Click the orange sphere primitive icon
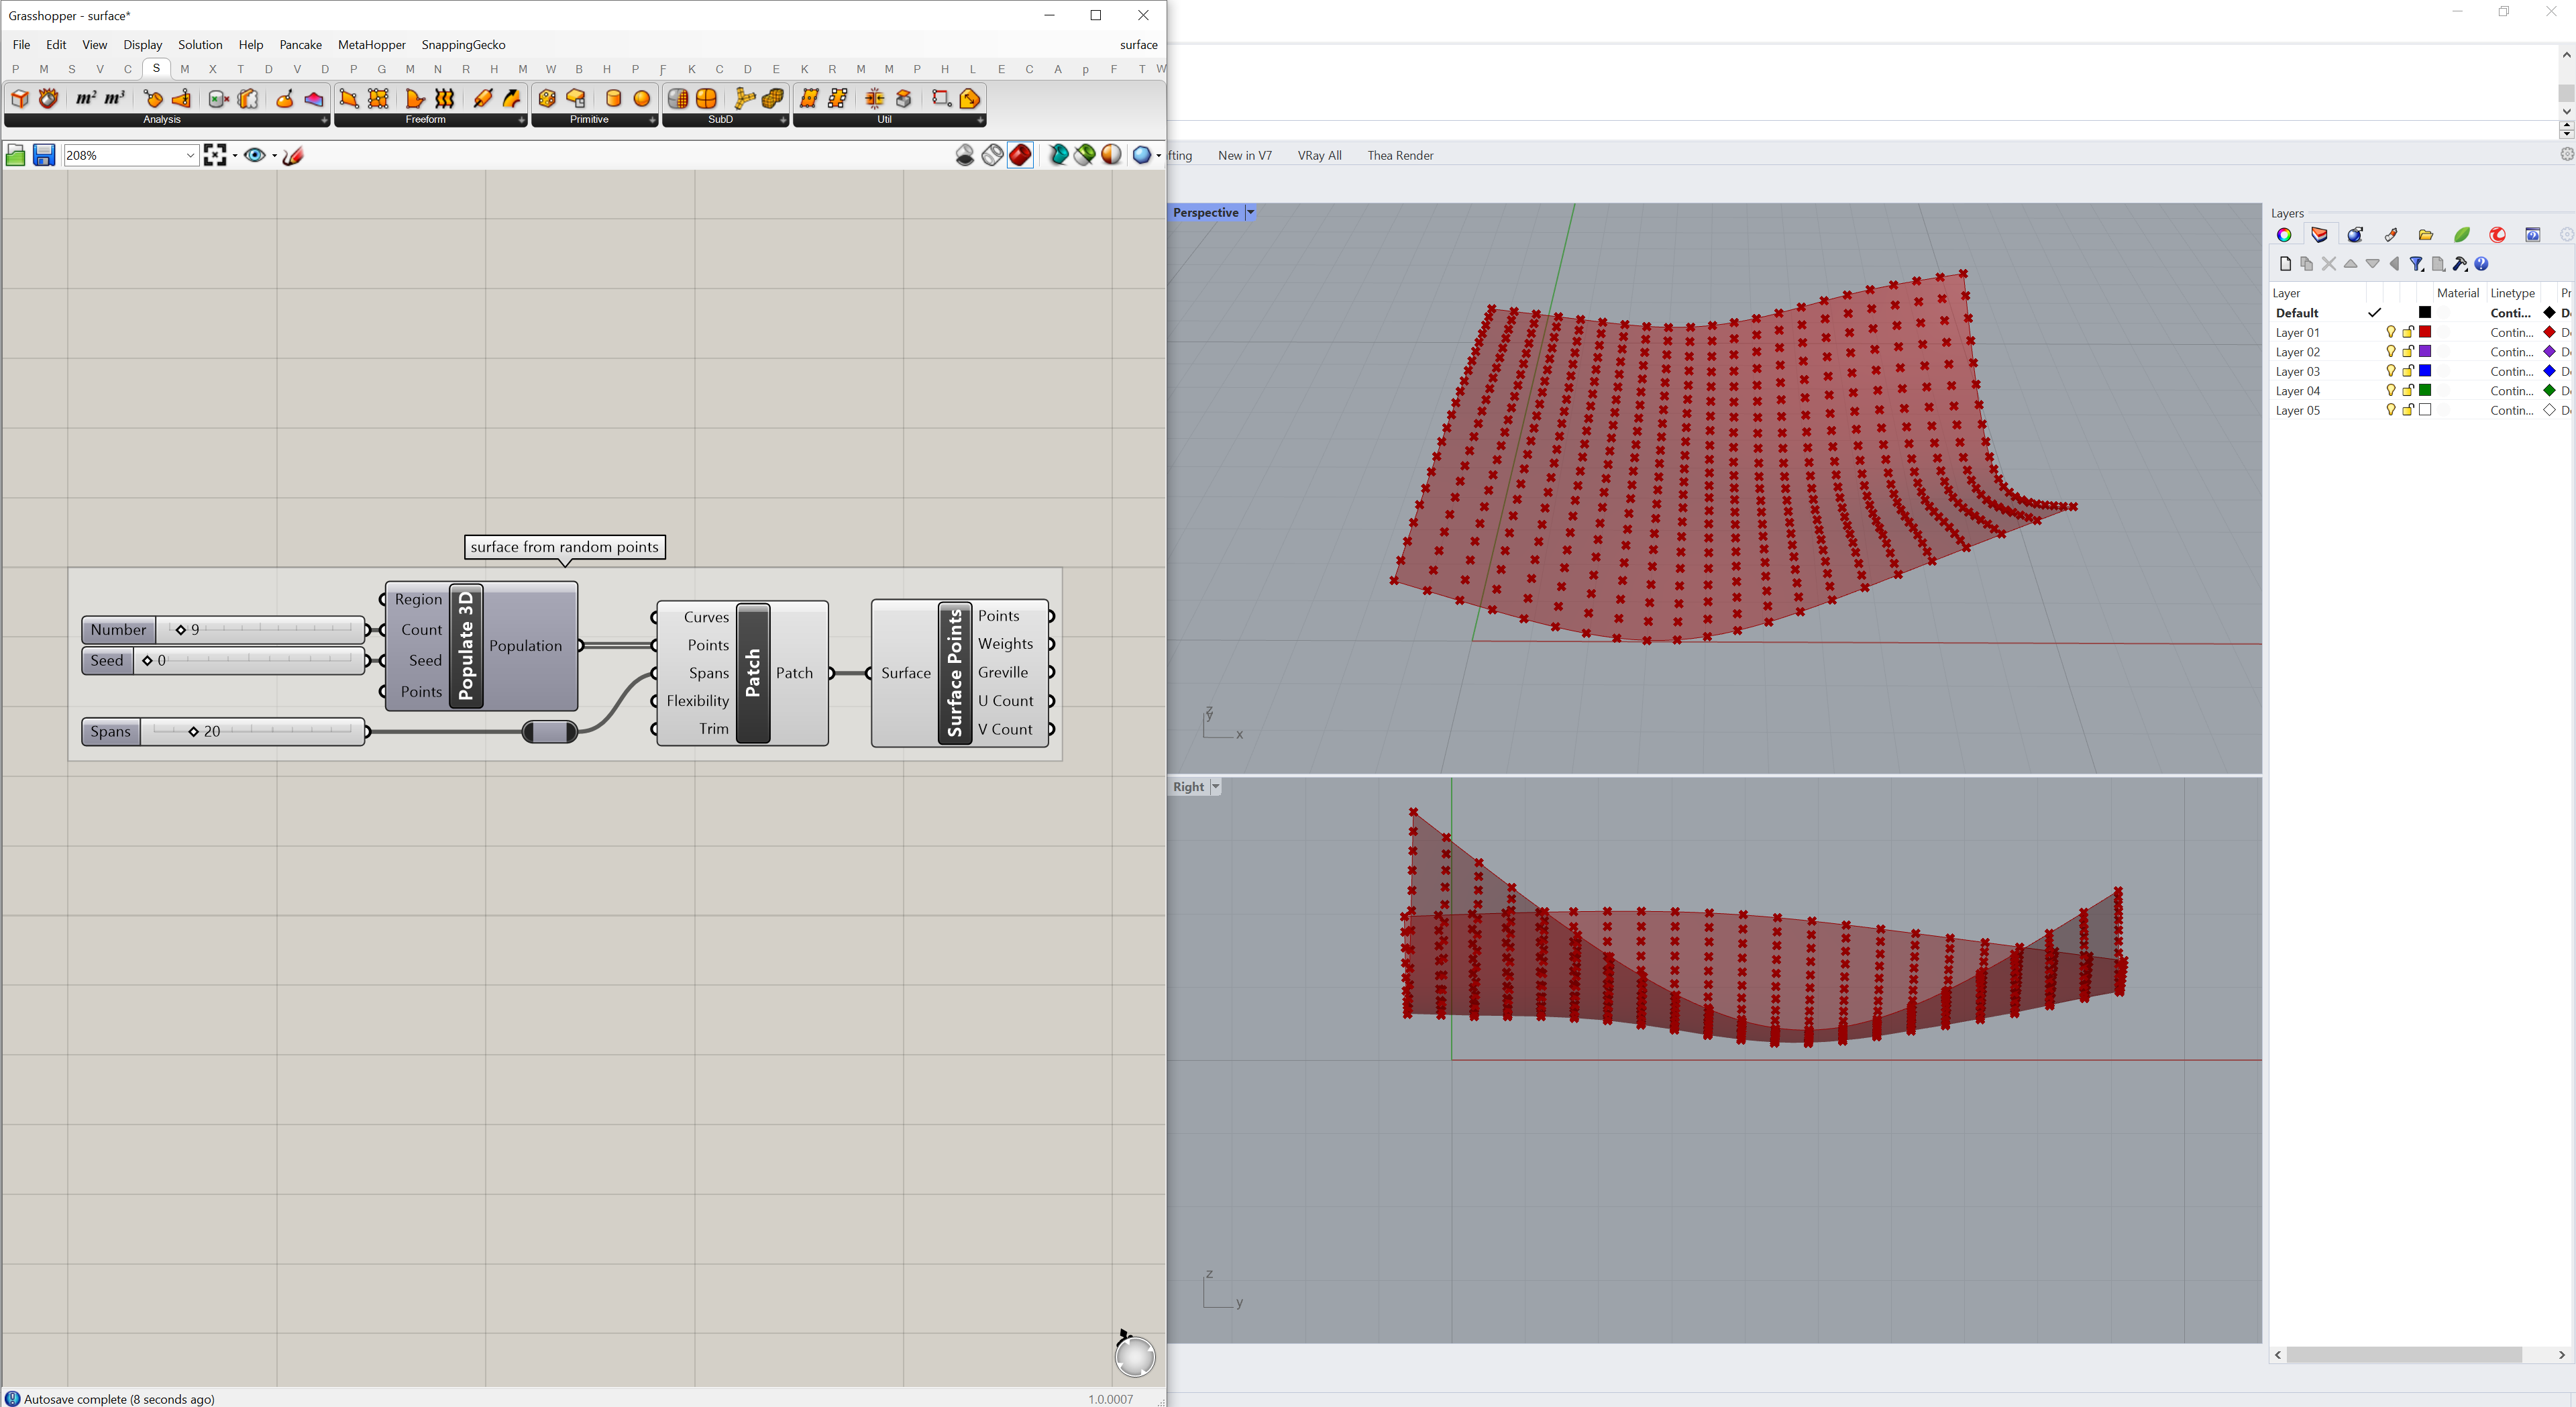 pyautogui.click(x=642, y=98)
